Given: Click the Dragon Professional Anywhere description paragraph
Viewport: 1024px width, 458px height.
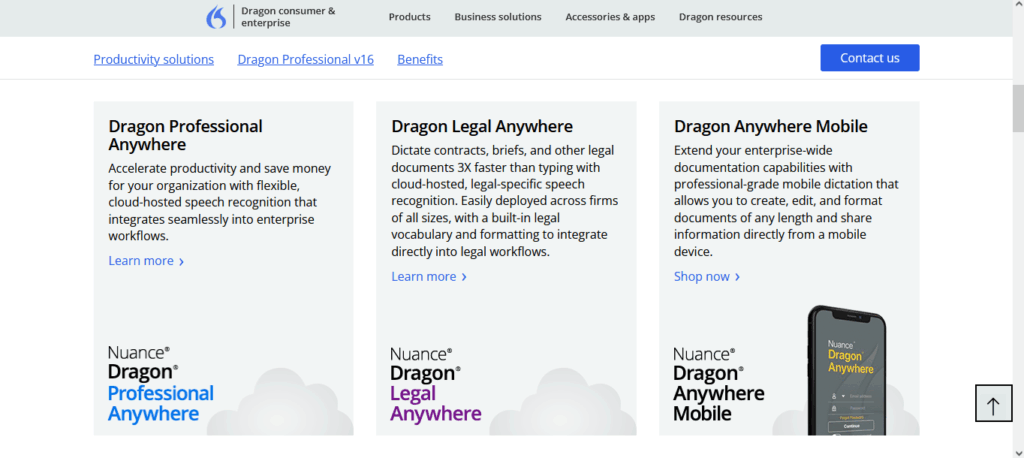Looking at the screenshot, I should [x=220, y=202].
